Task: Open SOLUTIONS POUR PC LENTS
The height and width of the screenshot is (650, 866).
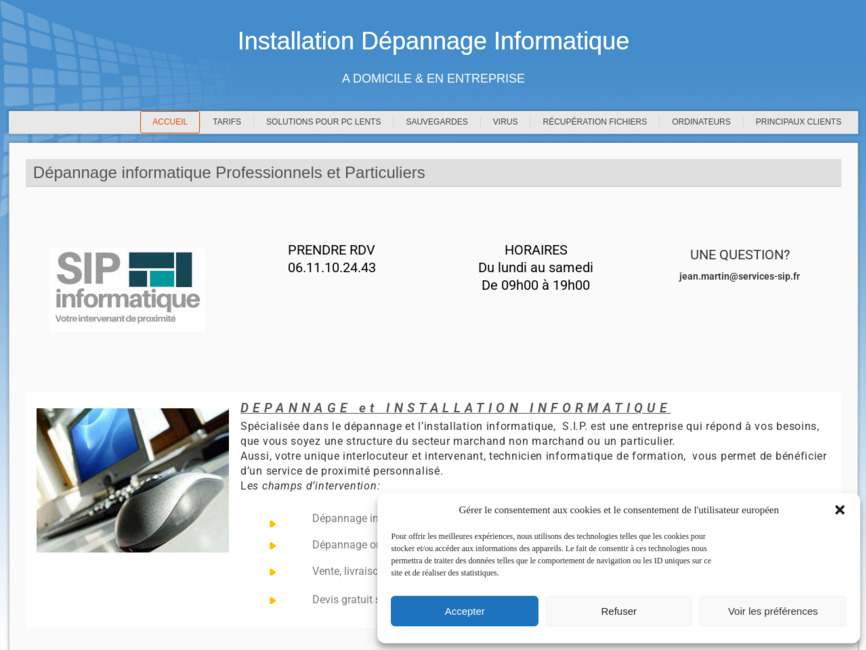Action: coord(323,121)
